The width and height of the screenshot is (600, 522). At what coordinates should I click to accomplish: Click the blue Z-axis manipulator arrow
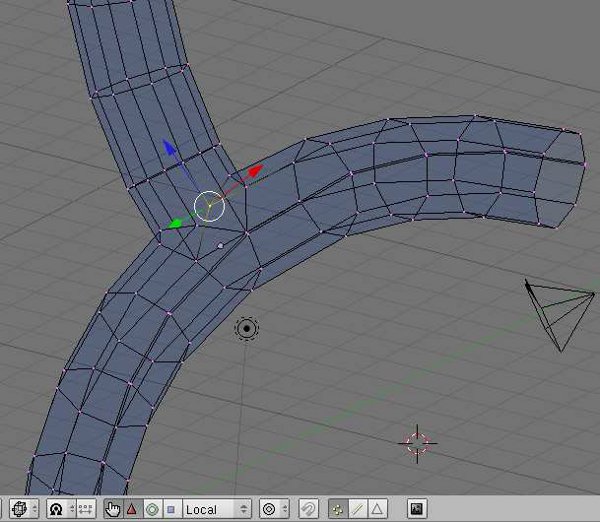coord(169,148)
